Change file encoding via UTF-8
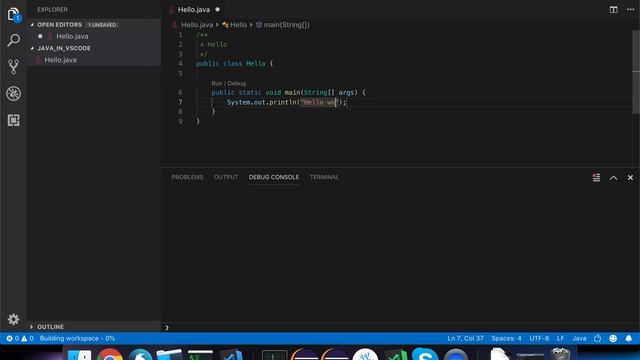Viewport: 640px width, 360px height. [x=539, y=338]
